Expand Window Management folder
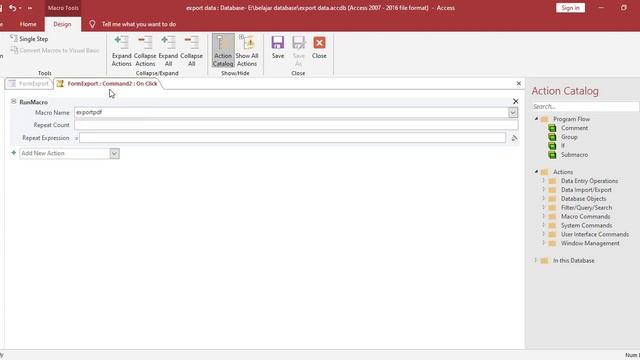This screenshot has height=360, width=640. point(543,243)
